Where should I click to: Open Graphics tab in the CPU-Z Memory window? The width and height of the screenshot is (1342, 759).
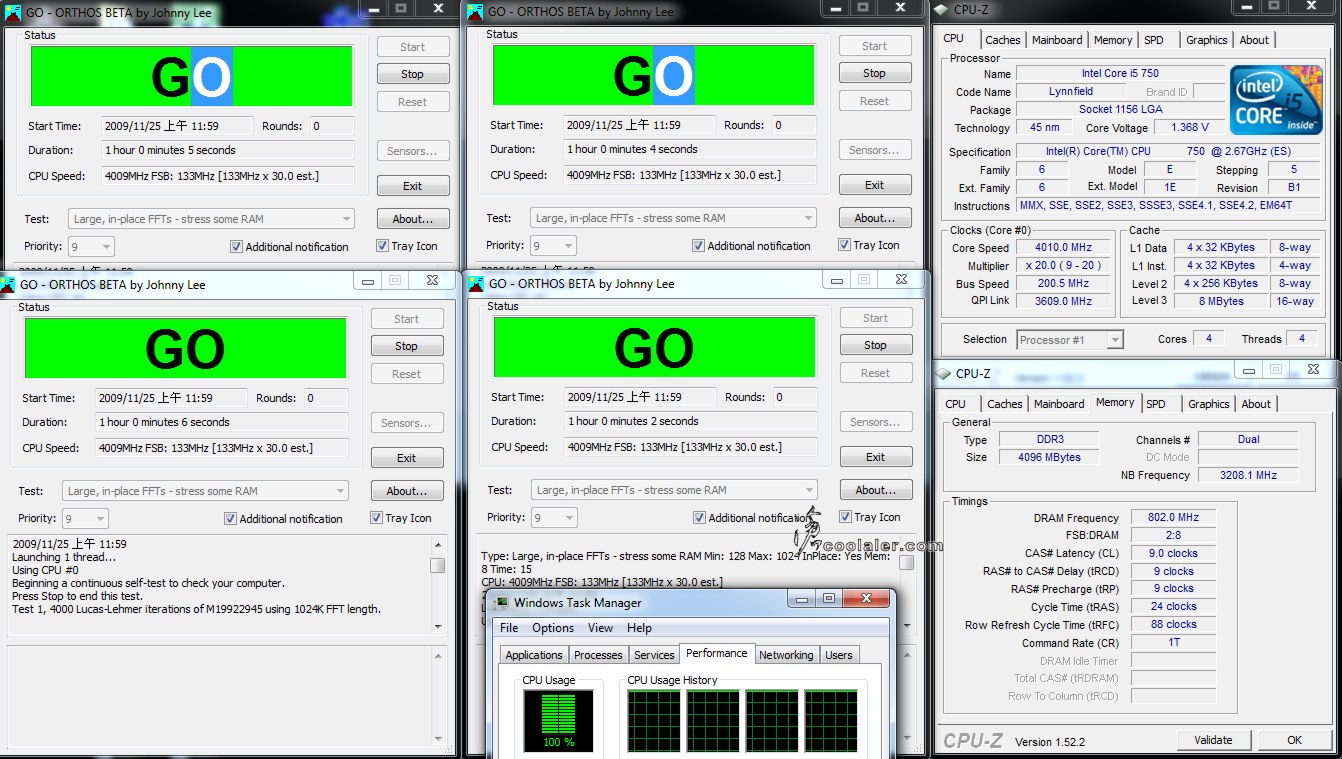pos(1209,404)
